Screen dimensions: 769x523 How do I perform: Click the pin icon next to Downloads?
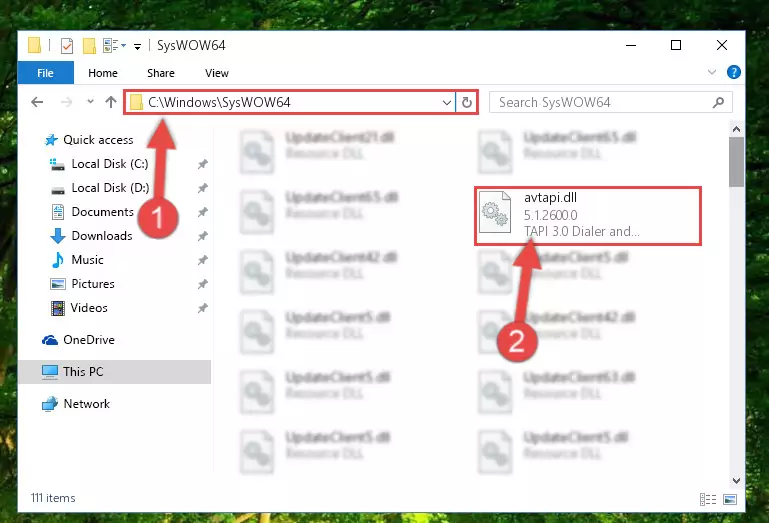[x=203, y=236]
